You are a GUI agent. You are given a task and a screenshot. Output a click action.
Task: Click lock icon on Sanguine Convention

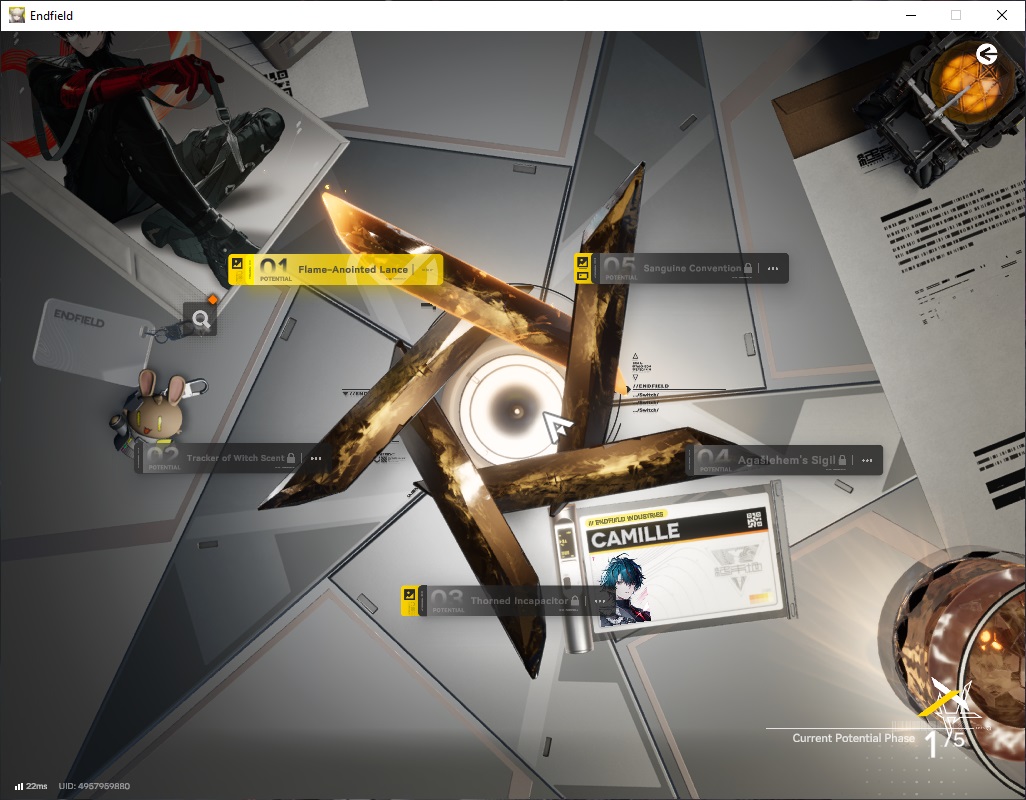(748, 268)
